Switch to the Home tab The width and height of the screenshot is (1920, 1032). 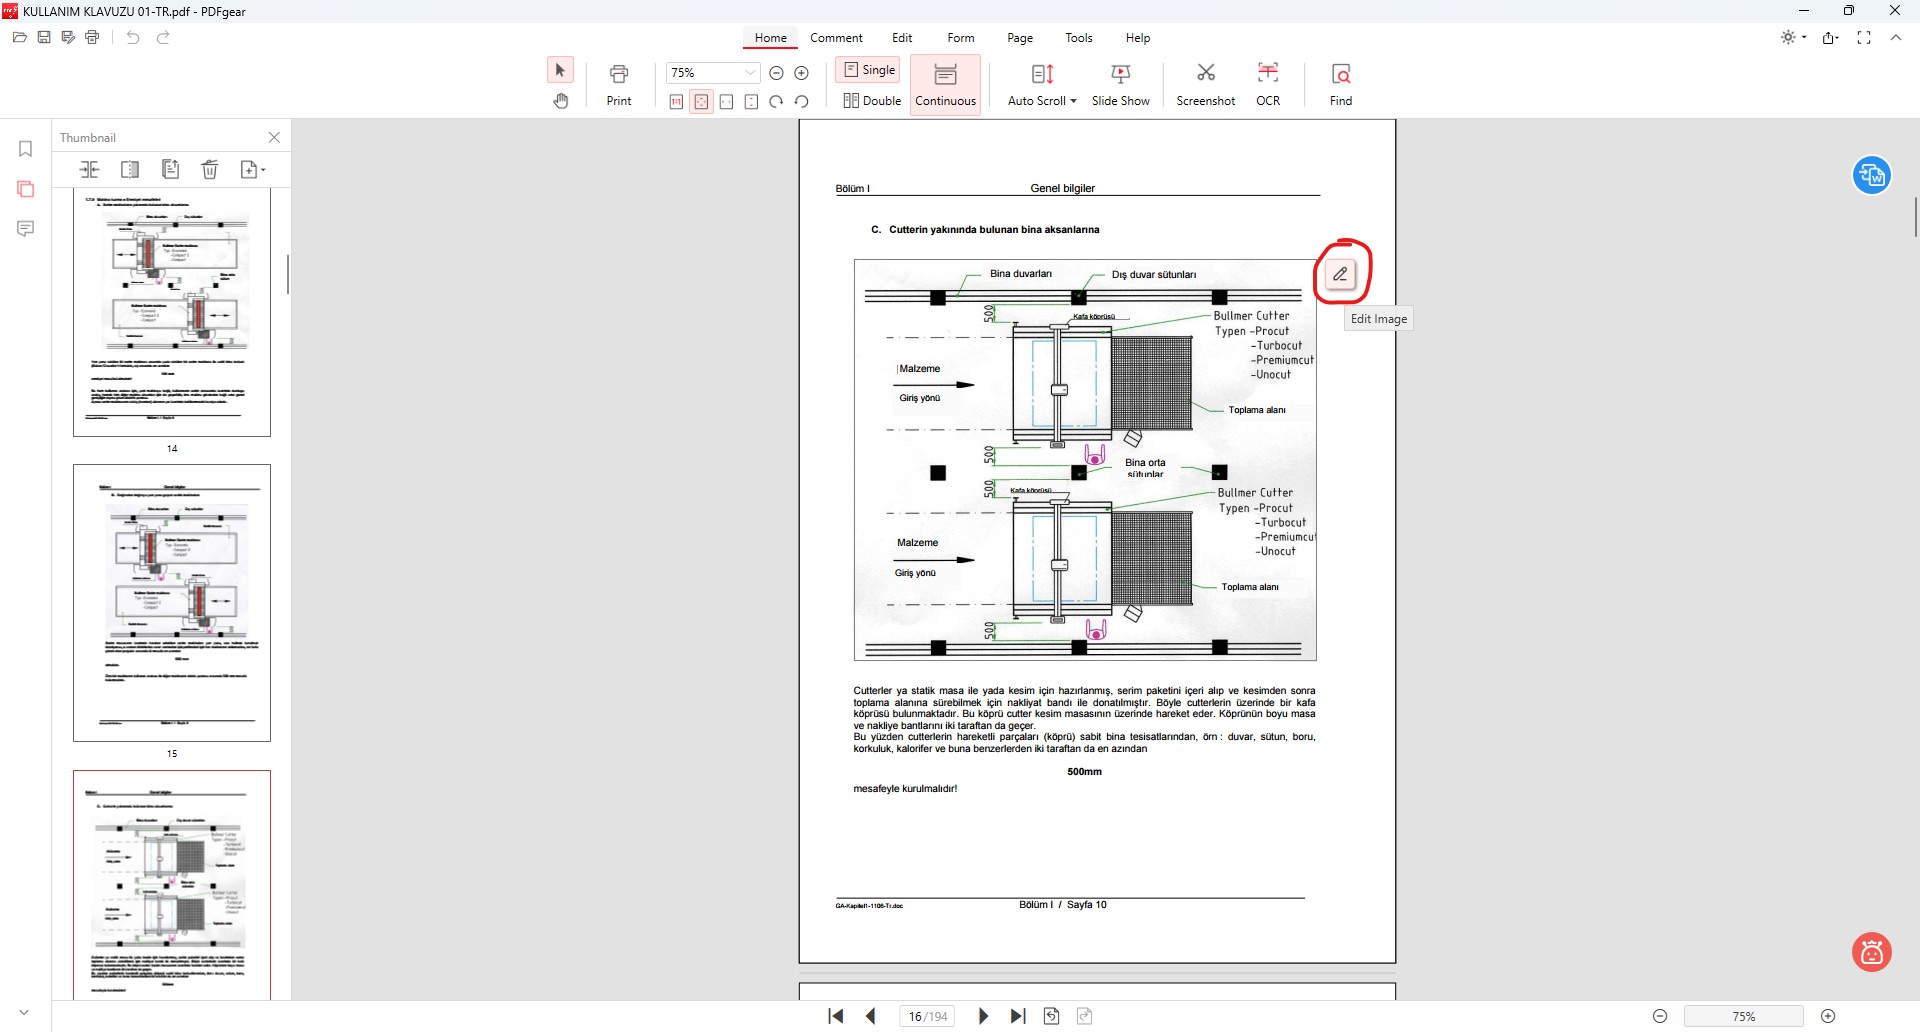pyautogui.click(x=770, y=38)
